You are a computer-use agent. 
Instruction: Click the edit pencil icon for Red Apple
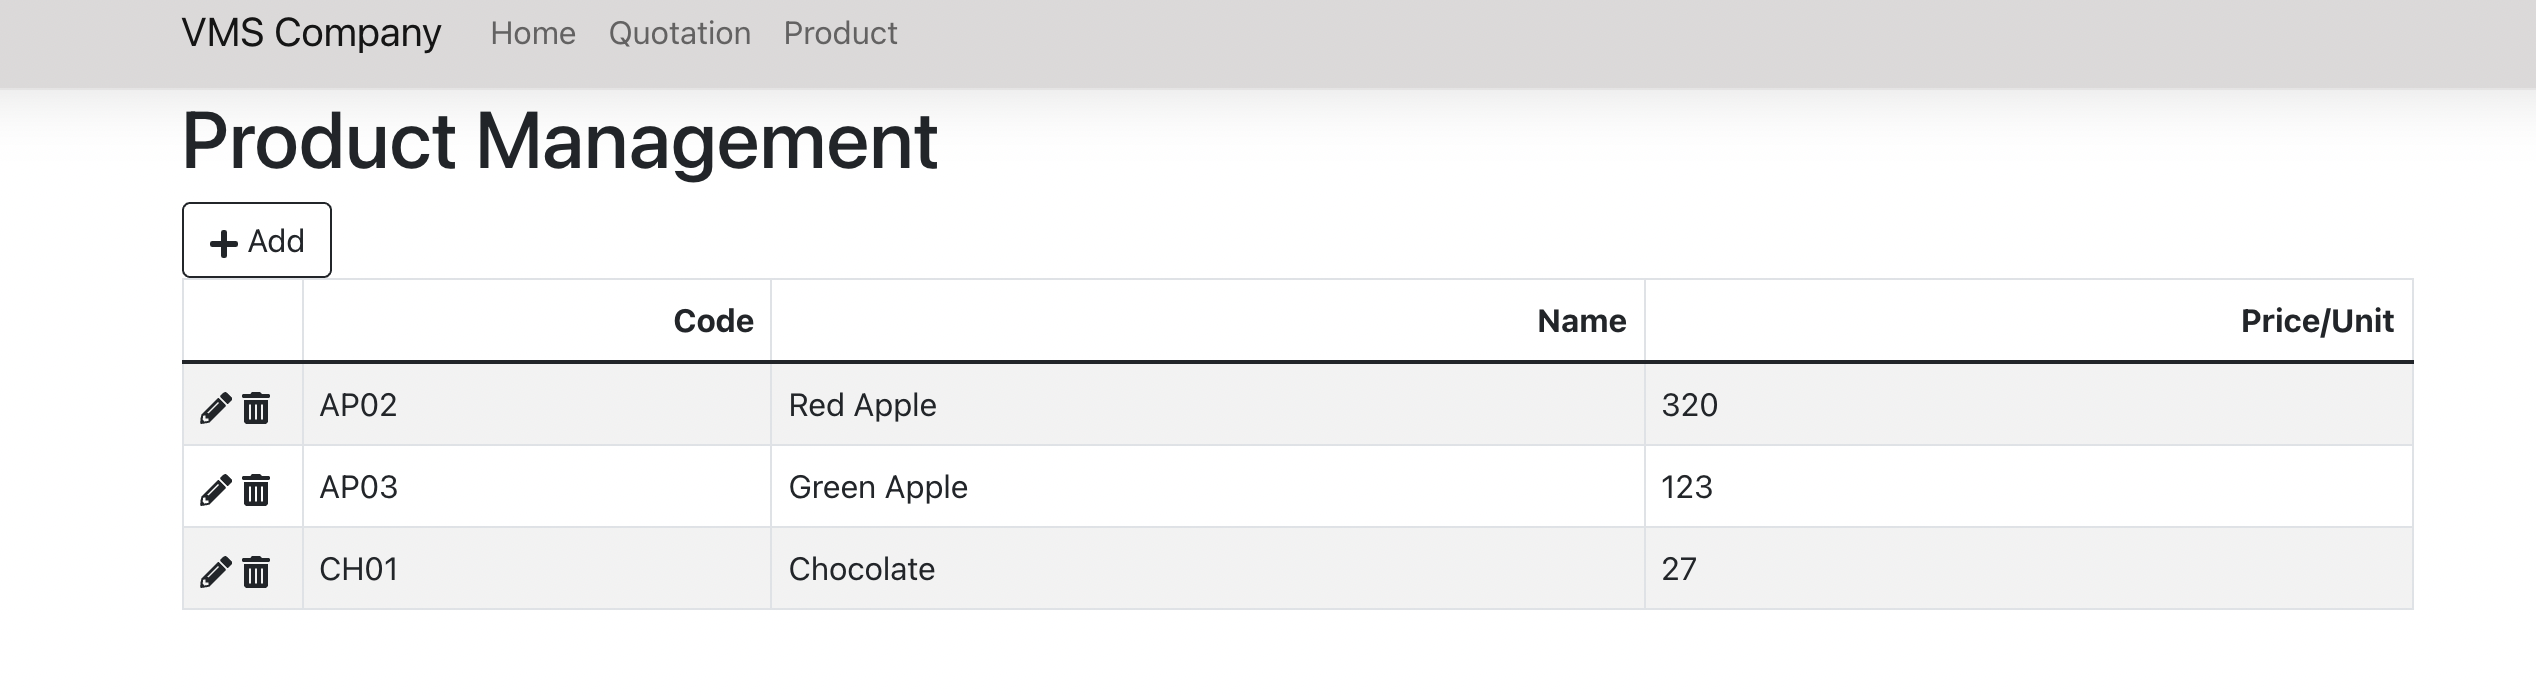tap(214, 406)
